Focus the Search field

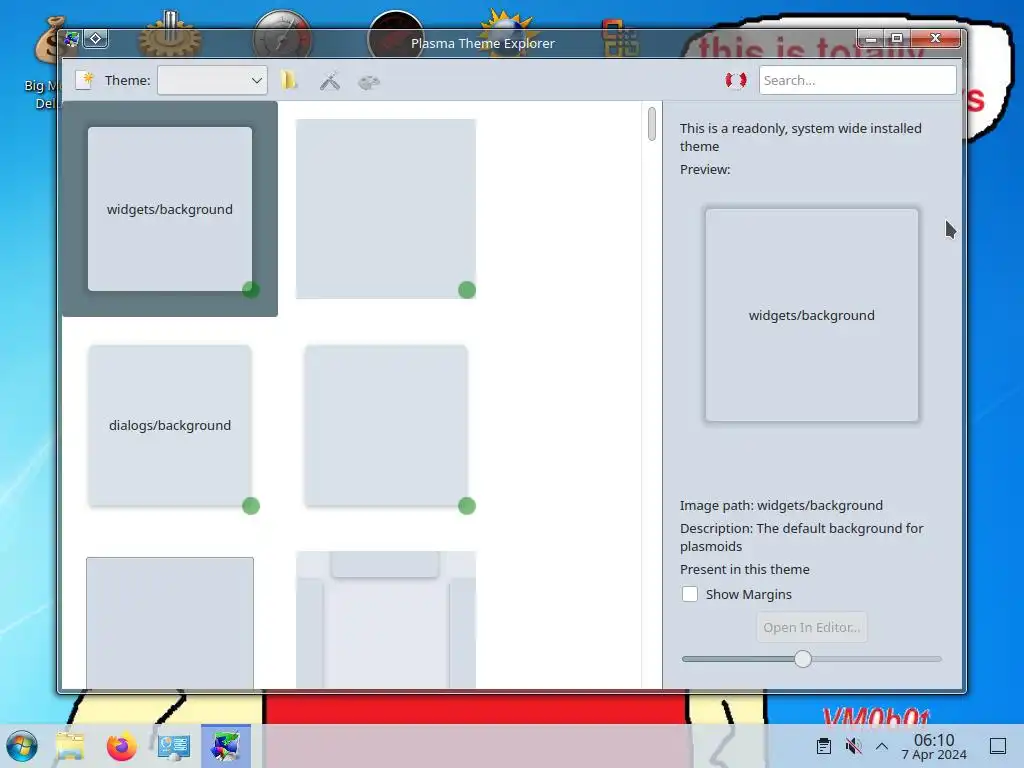pos(857,80)
